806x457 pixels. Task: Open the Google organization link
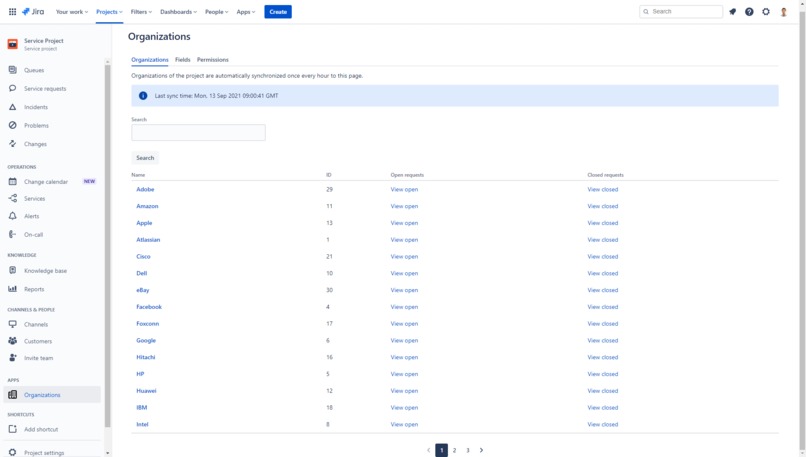click(x=146, y=340)
